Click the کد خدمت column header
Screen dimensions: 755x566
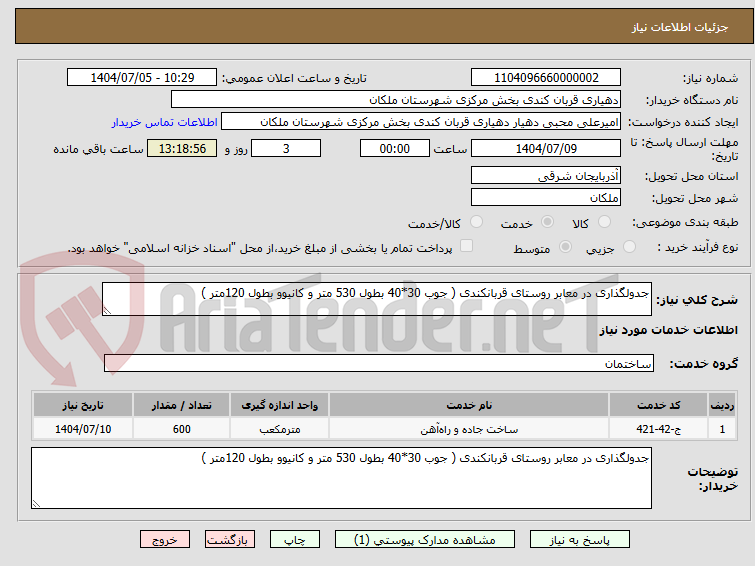658,405
